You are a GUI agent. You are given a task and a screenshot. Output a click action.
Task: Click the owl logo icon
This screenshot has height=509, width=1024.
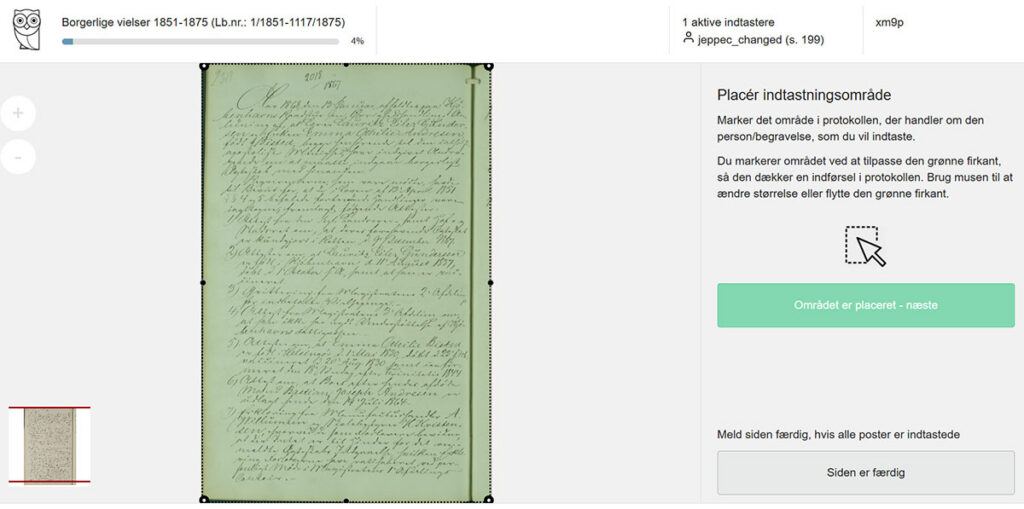click(x=27, y=29)
